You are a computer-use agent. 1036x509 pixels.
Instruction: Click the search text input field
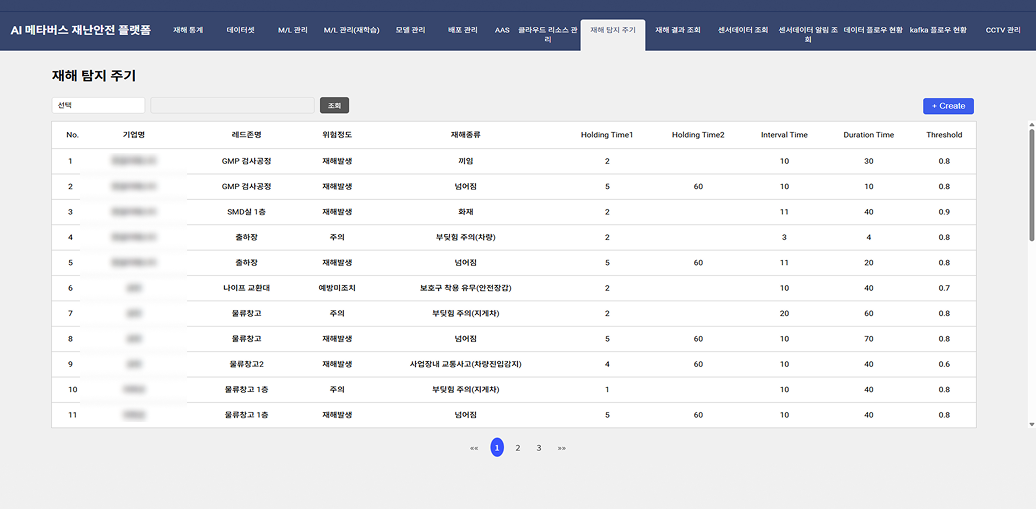point(233,105)
